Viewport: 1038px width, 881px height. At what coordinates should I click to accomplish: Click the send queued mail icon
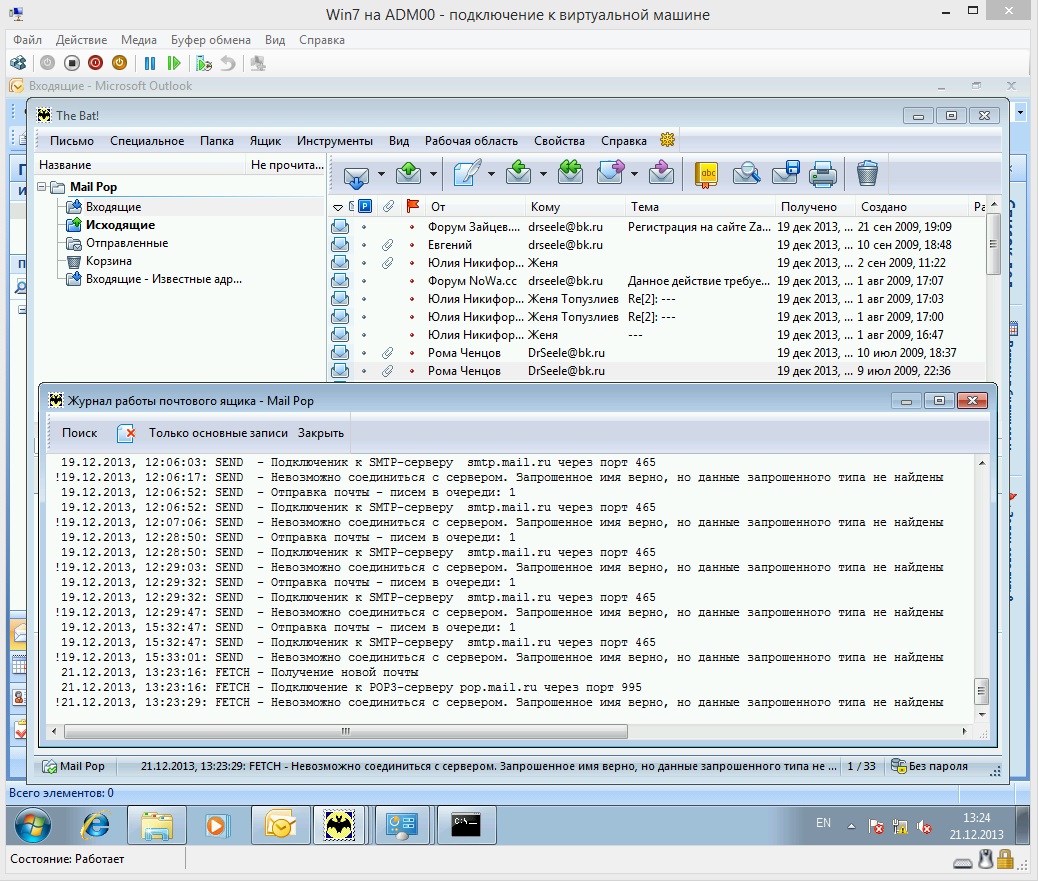click(409, 174)
